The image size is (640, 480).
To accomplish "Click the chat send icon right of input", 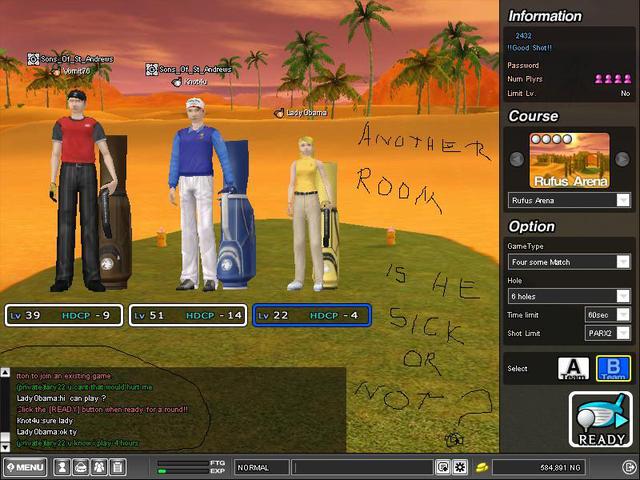I will 443,467.
